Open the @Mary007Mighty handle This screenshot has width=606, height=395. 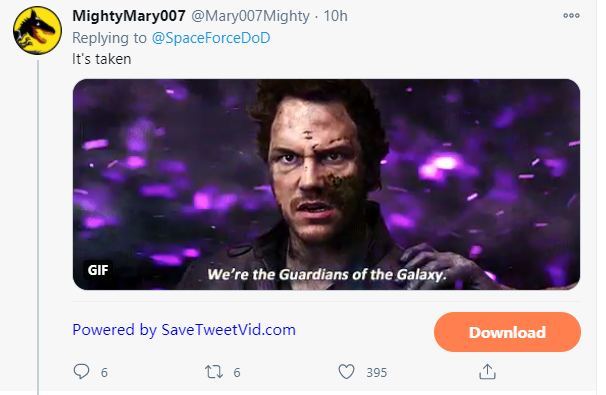(x=250, y=16)
